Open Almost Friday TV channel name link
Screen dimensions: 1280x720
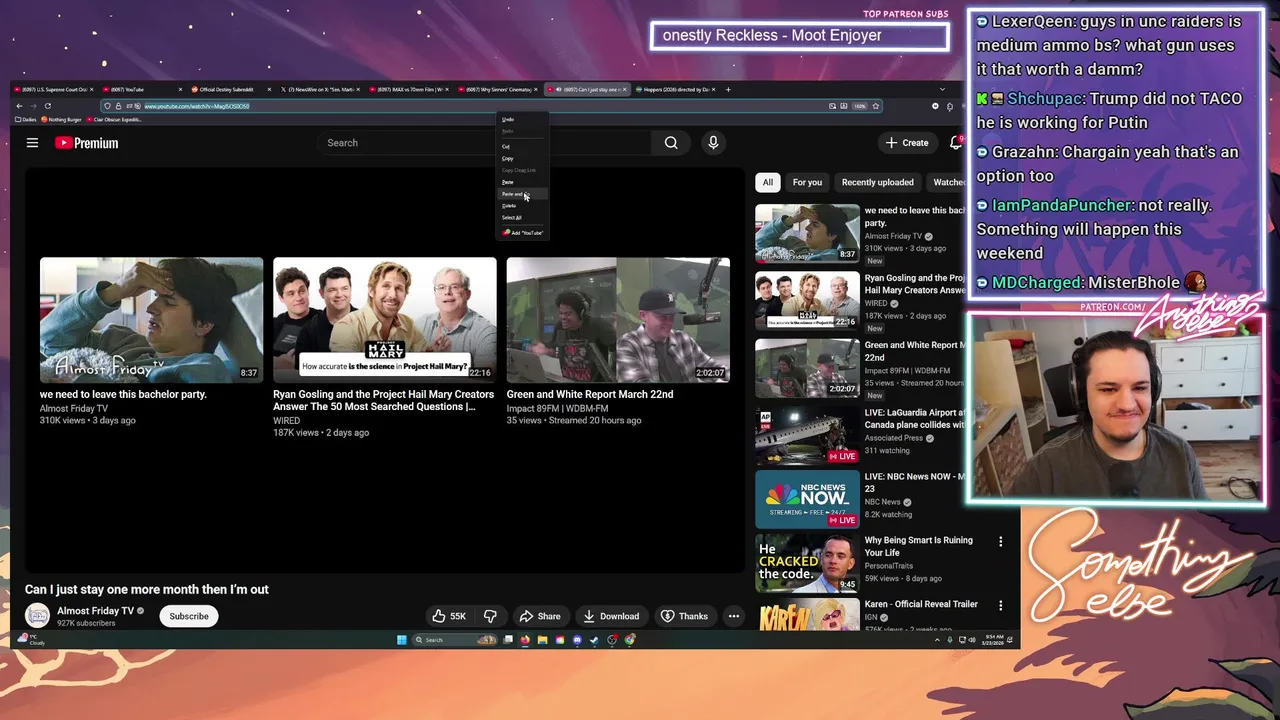(x=95, y=611)
